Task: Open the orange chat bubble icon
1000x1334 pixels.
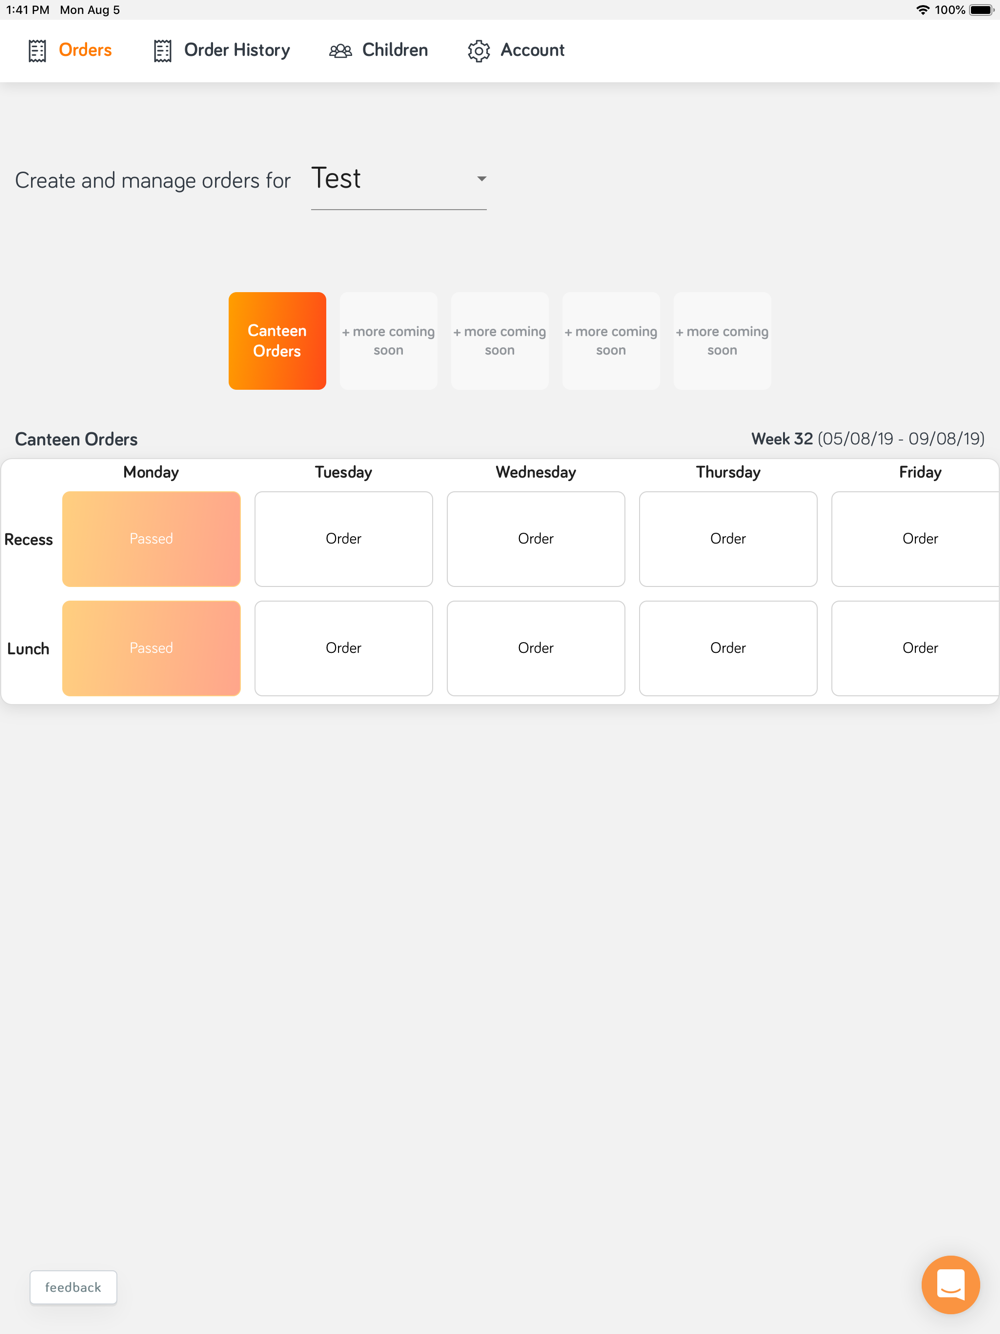Action: [x=951, y=1284]
